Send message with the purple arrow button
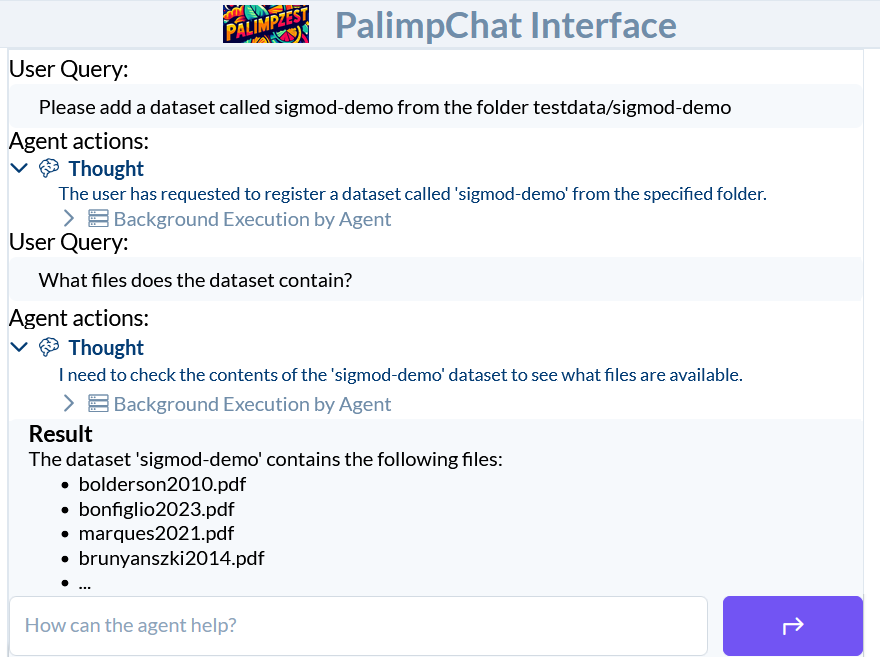880x657 pixels. tap(792, 626)
